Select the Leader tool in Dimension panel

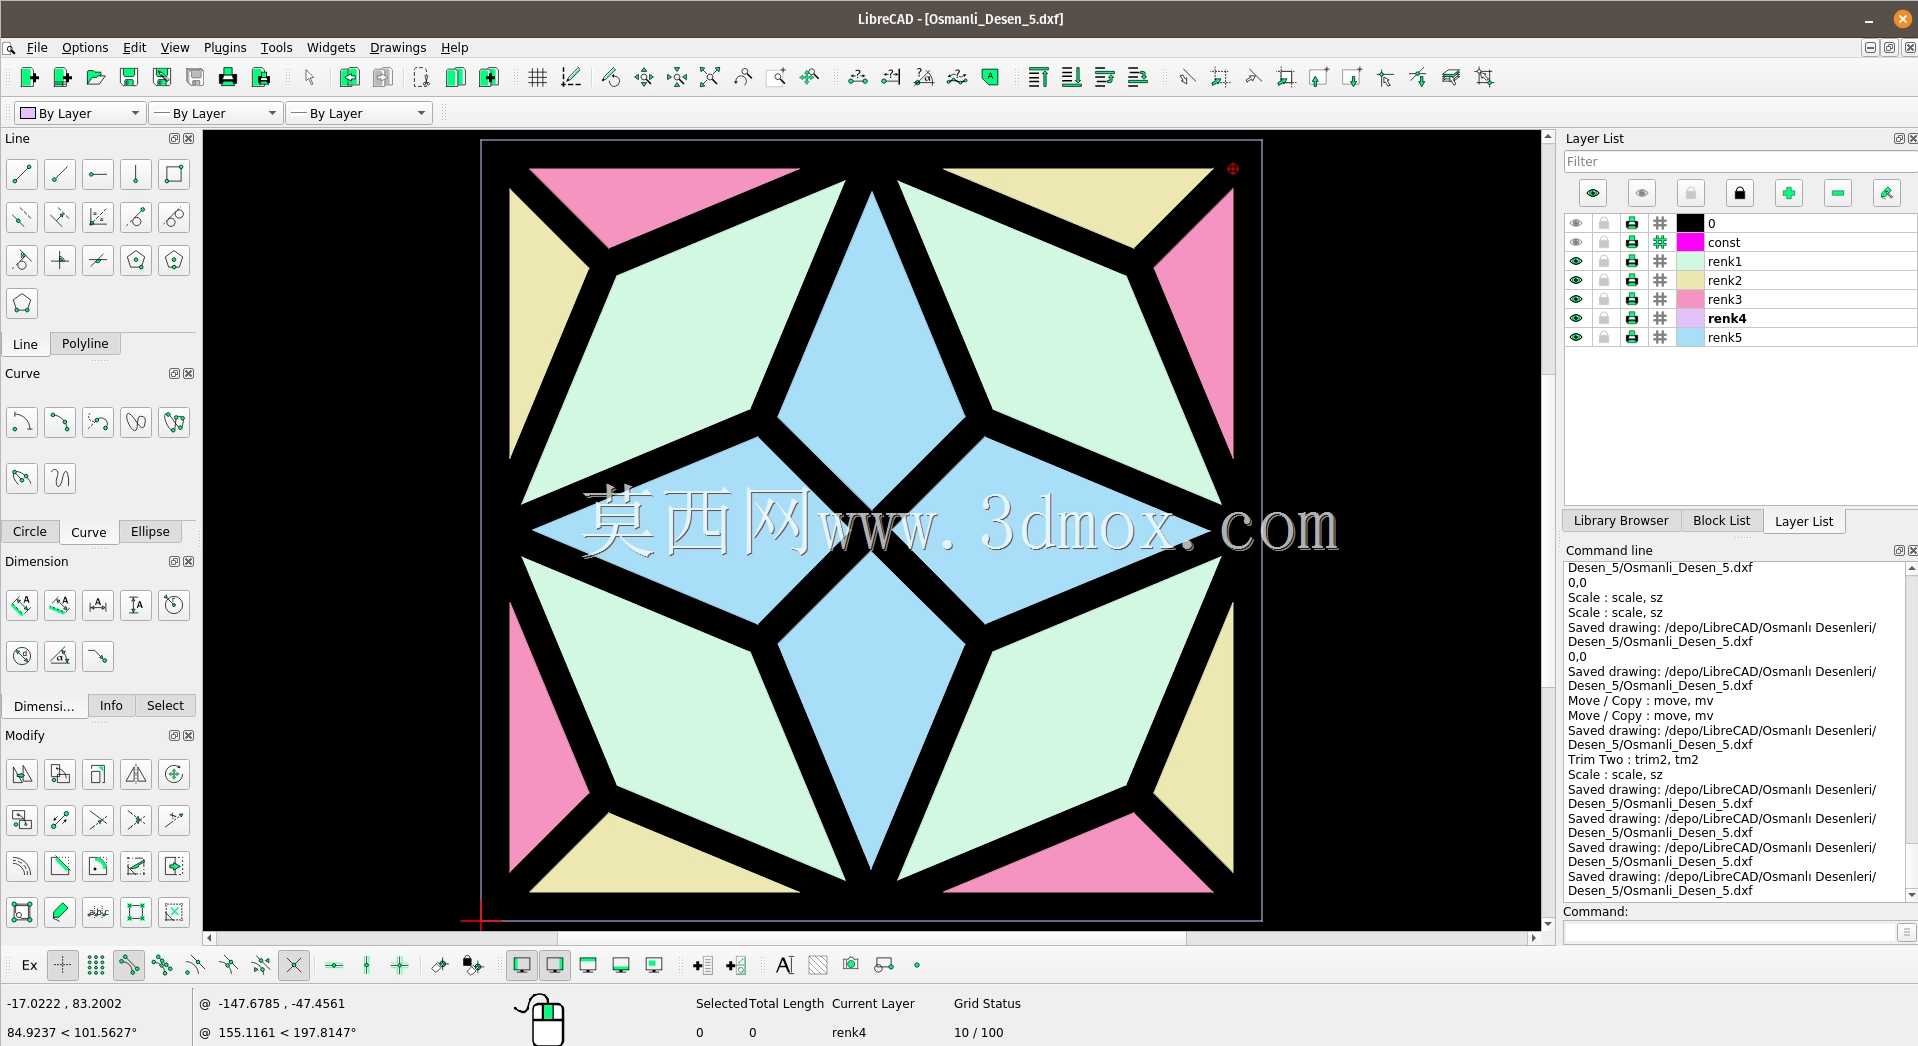(98, 656)
